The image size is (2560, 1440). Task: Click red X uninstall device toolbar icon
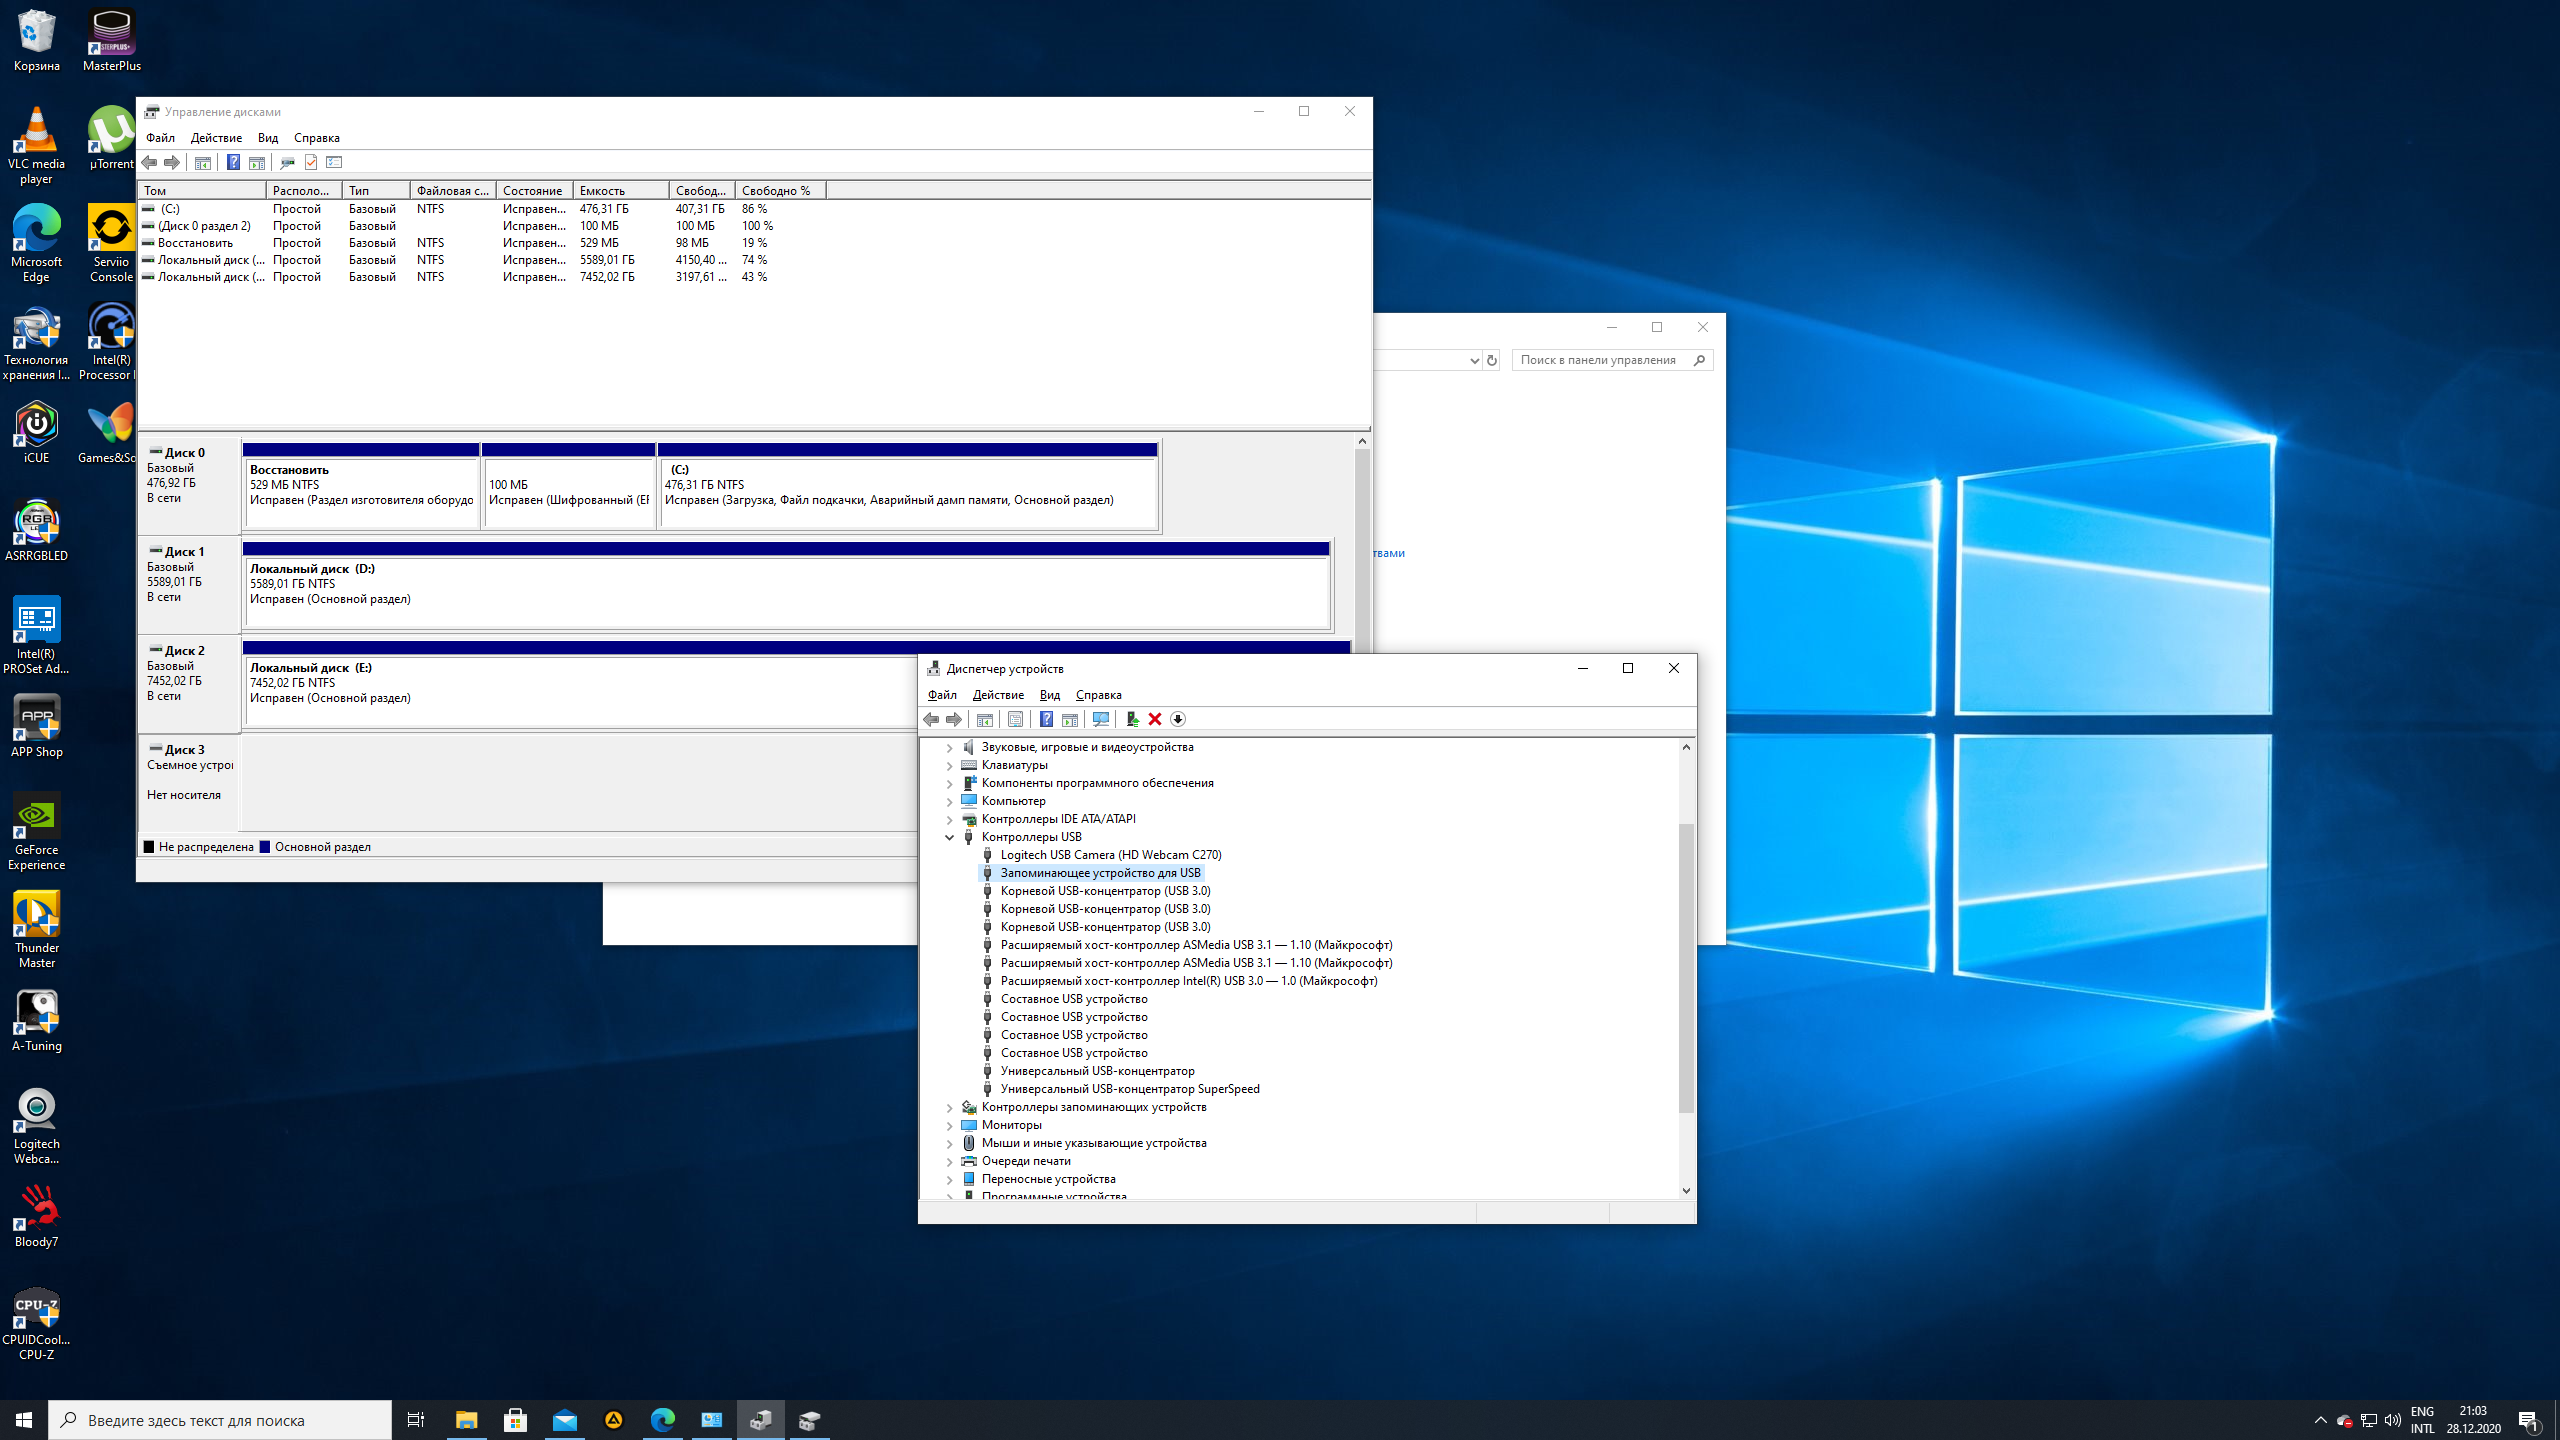coord(1155,719)
